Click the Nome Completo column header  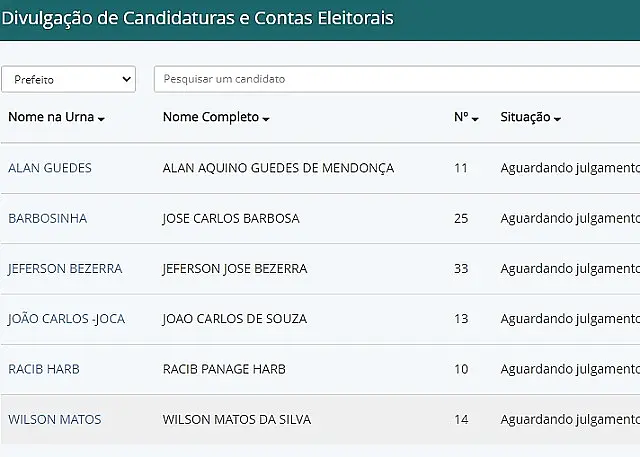coord(211,117)
